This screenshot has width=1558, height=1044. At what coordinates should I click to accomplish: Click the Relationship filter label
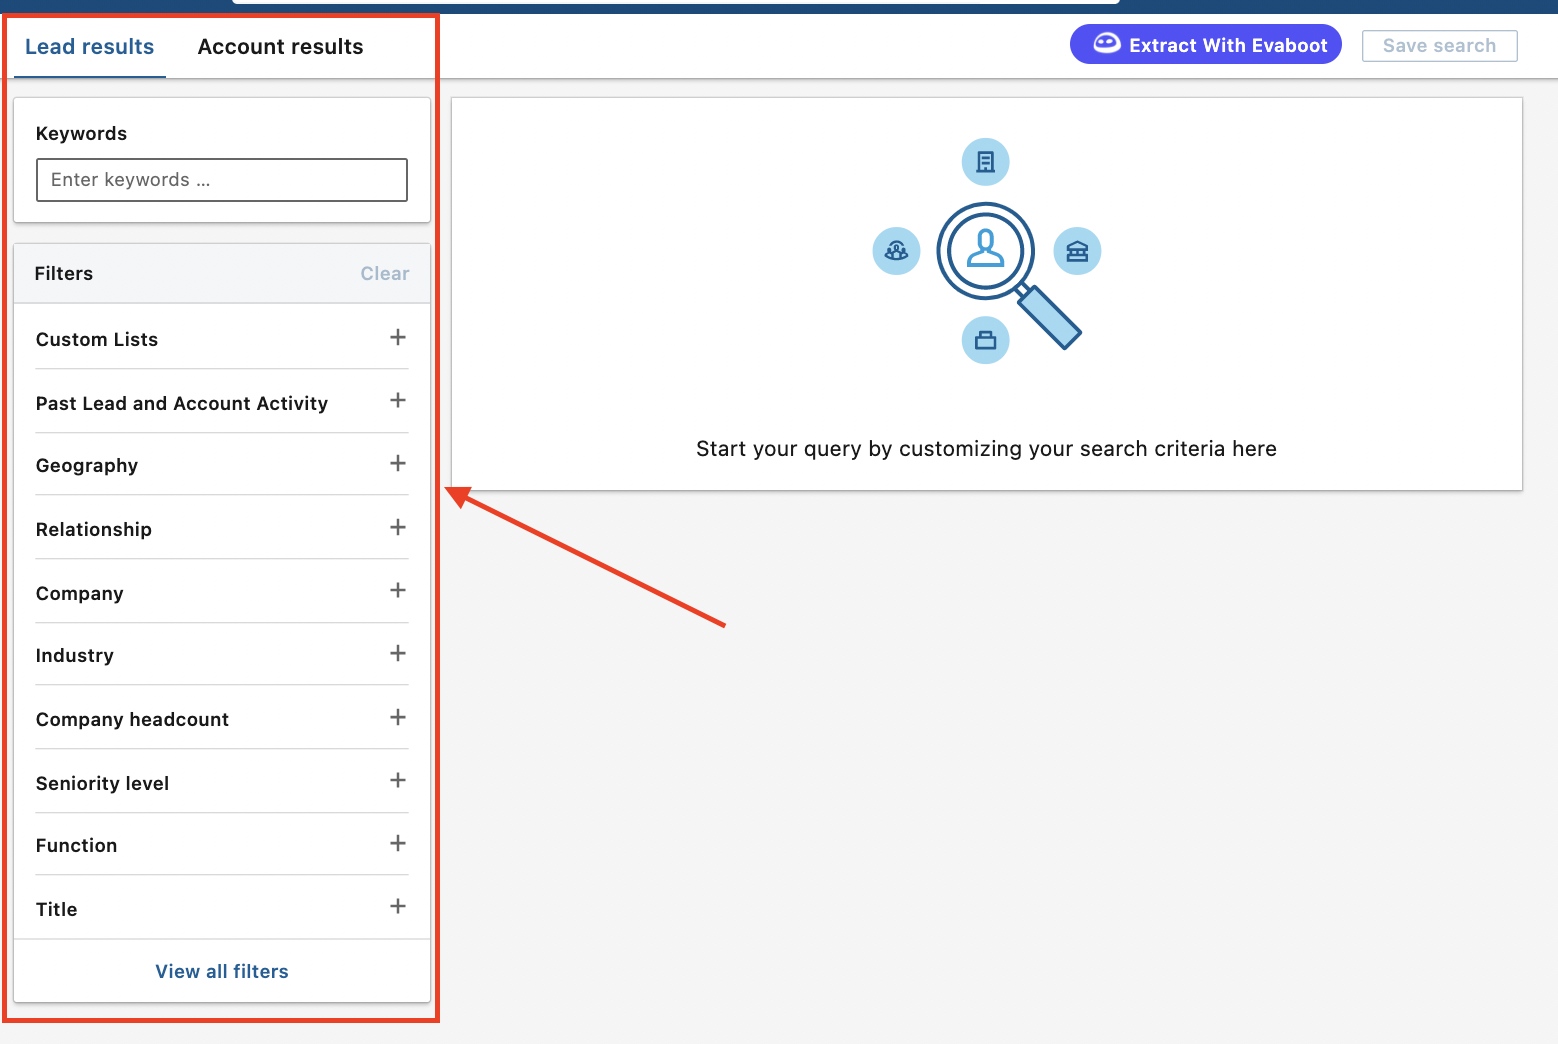(x=94, y=530)
